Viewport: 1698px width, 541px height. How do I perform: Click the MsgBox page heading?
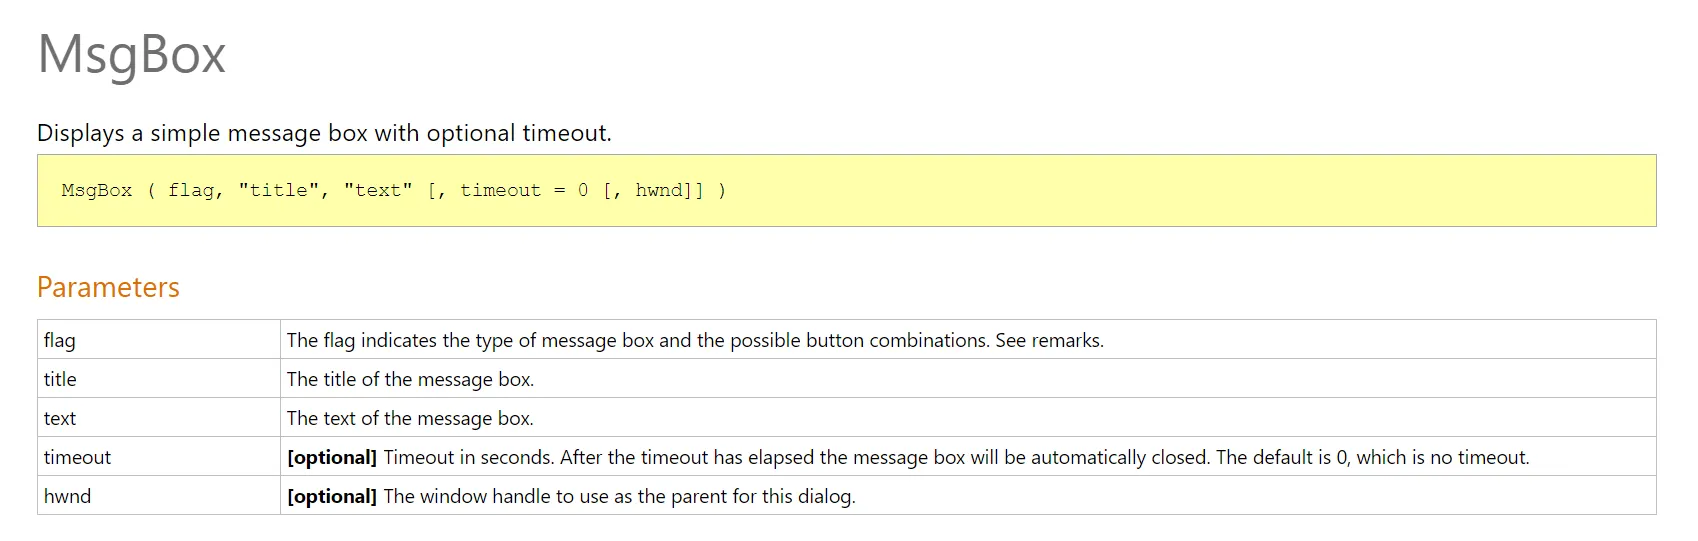[x=132, y=54]
